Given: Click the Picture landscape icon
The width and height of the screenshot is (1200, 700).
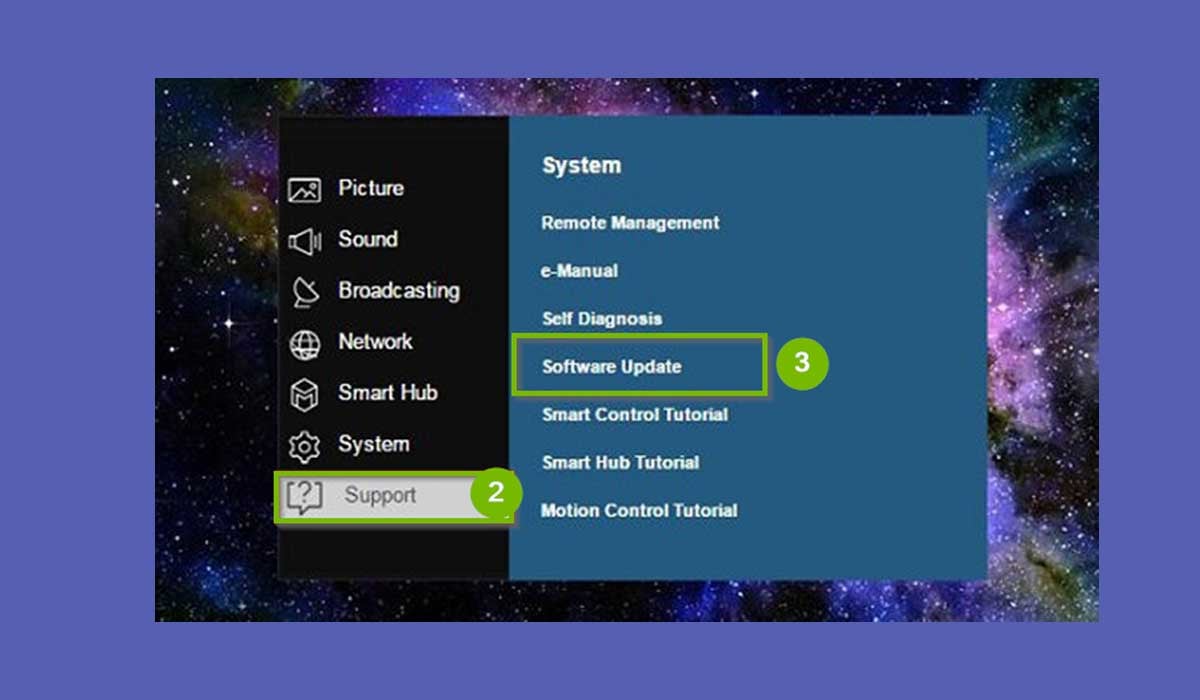Looking at the screenshot, I should tap(304, 189).
